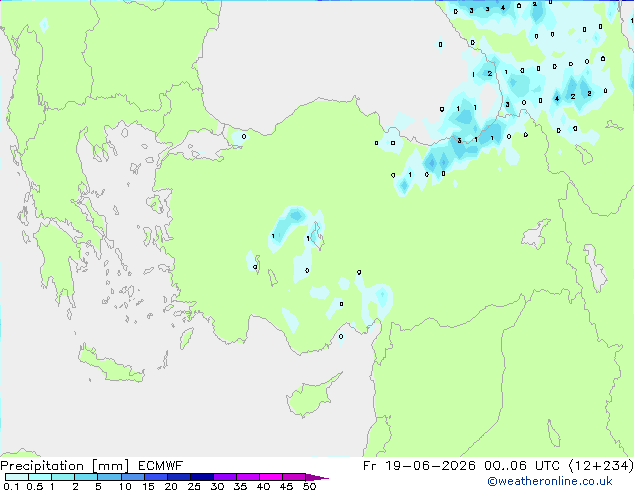Click the 'Fr 19-06-2026' date text

(x=419, y=466)
